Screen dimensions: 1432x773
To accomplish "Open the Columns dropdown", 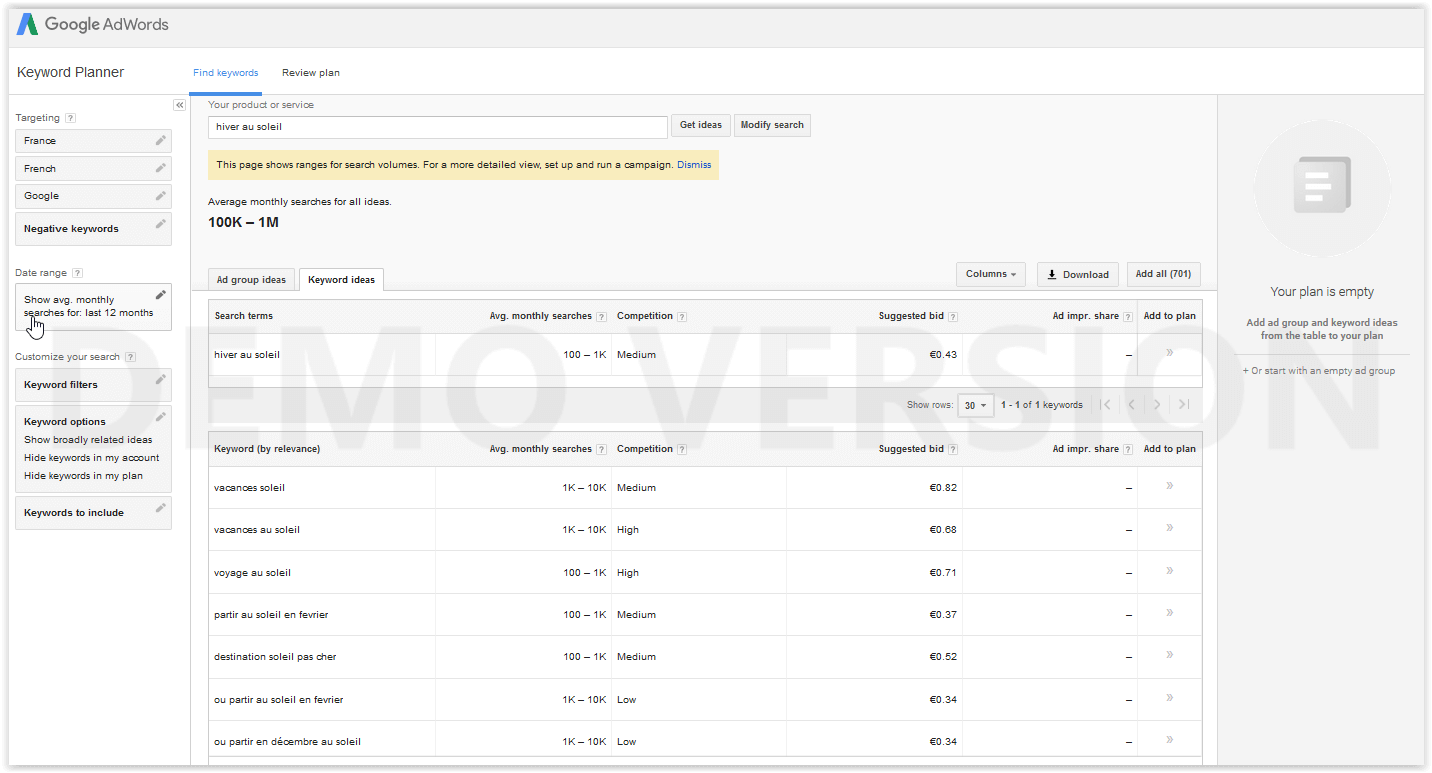I will pyautogui.click(x=990, y=274).
